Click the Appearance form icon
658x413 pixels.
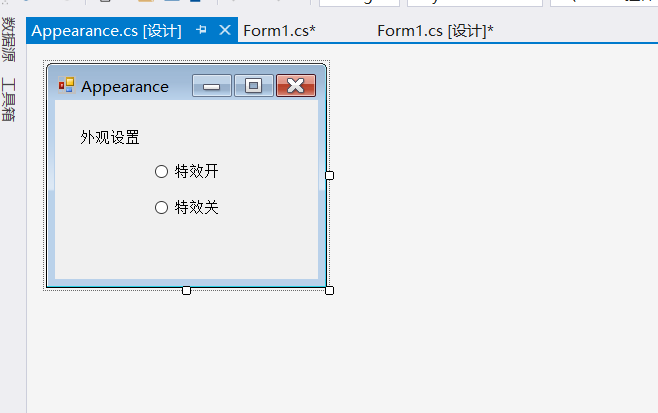(66, 85)
